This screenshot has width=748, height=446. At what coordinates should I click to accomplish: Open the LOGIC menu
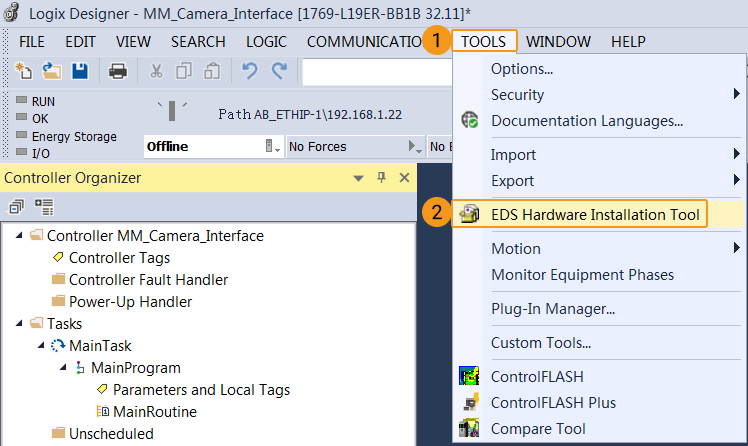pos(264,42)
